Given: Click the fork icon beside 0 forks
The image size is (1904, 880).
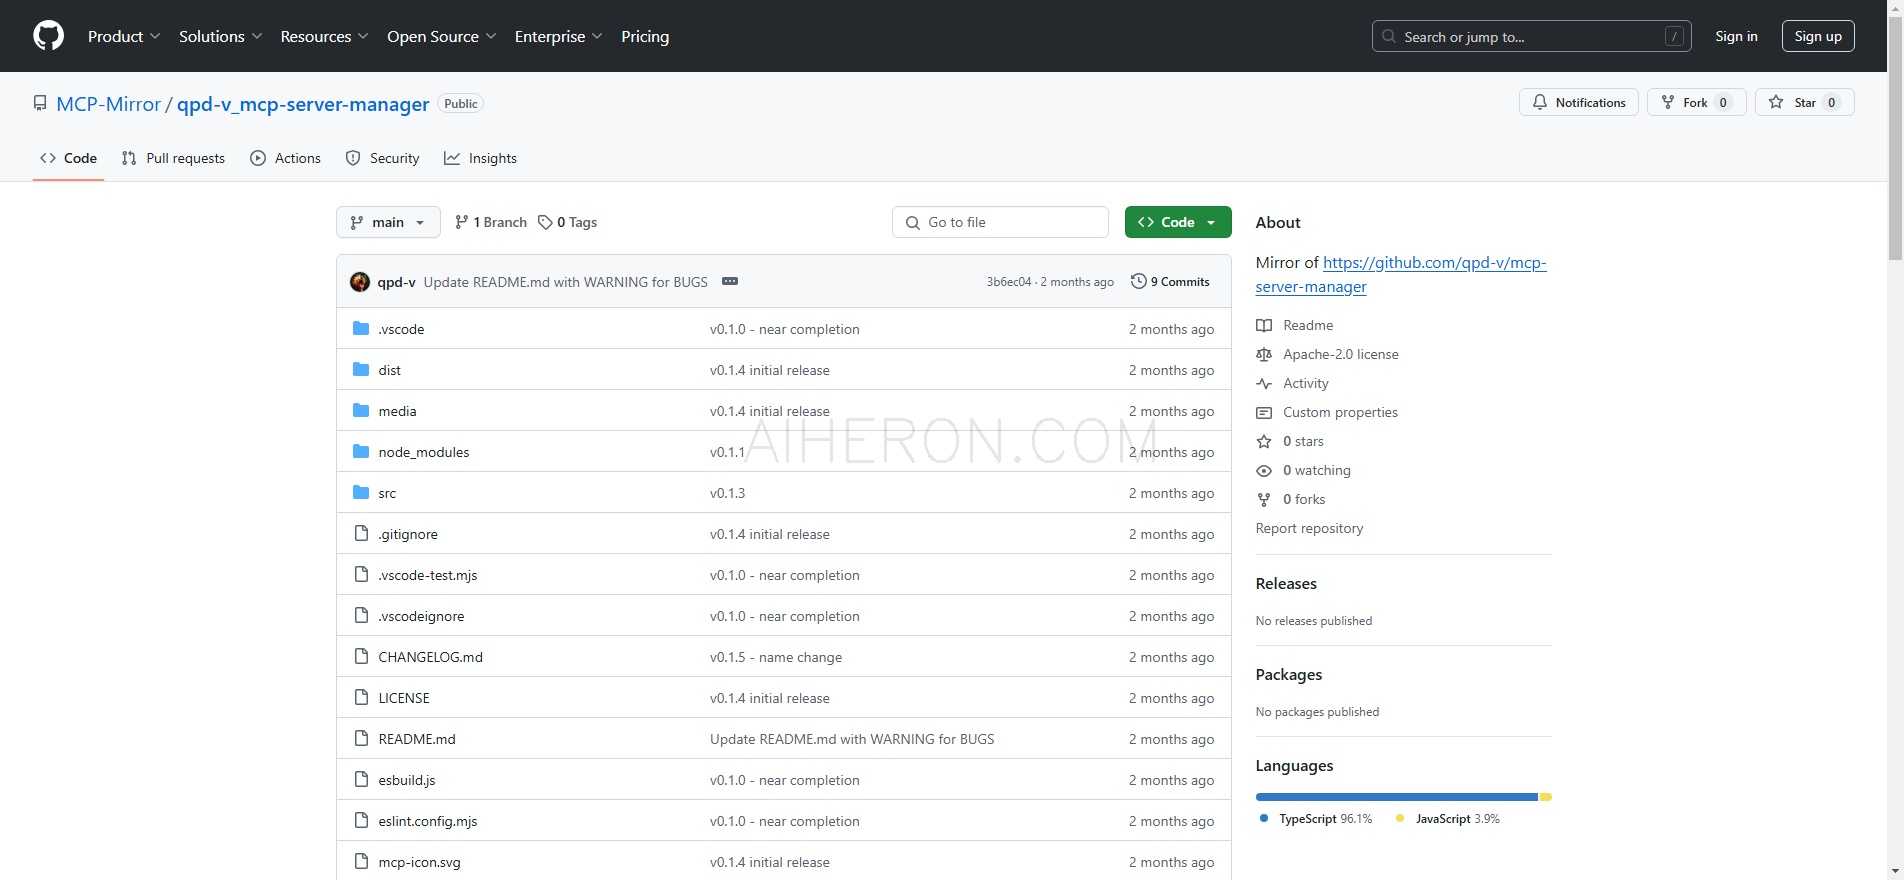Looking at the screenshot, I should (1264, 499).
